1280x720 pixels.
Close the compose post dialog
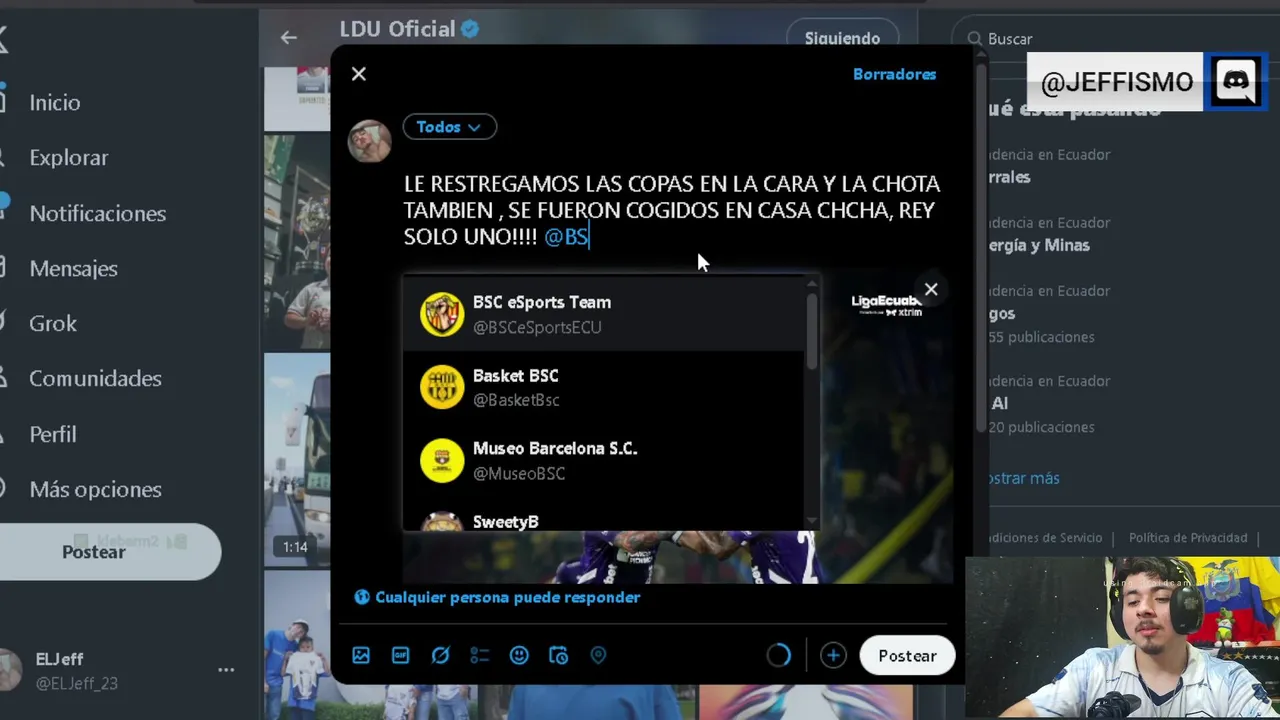[359, 74]
